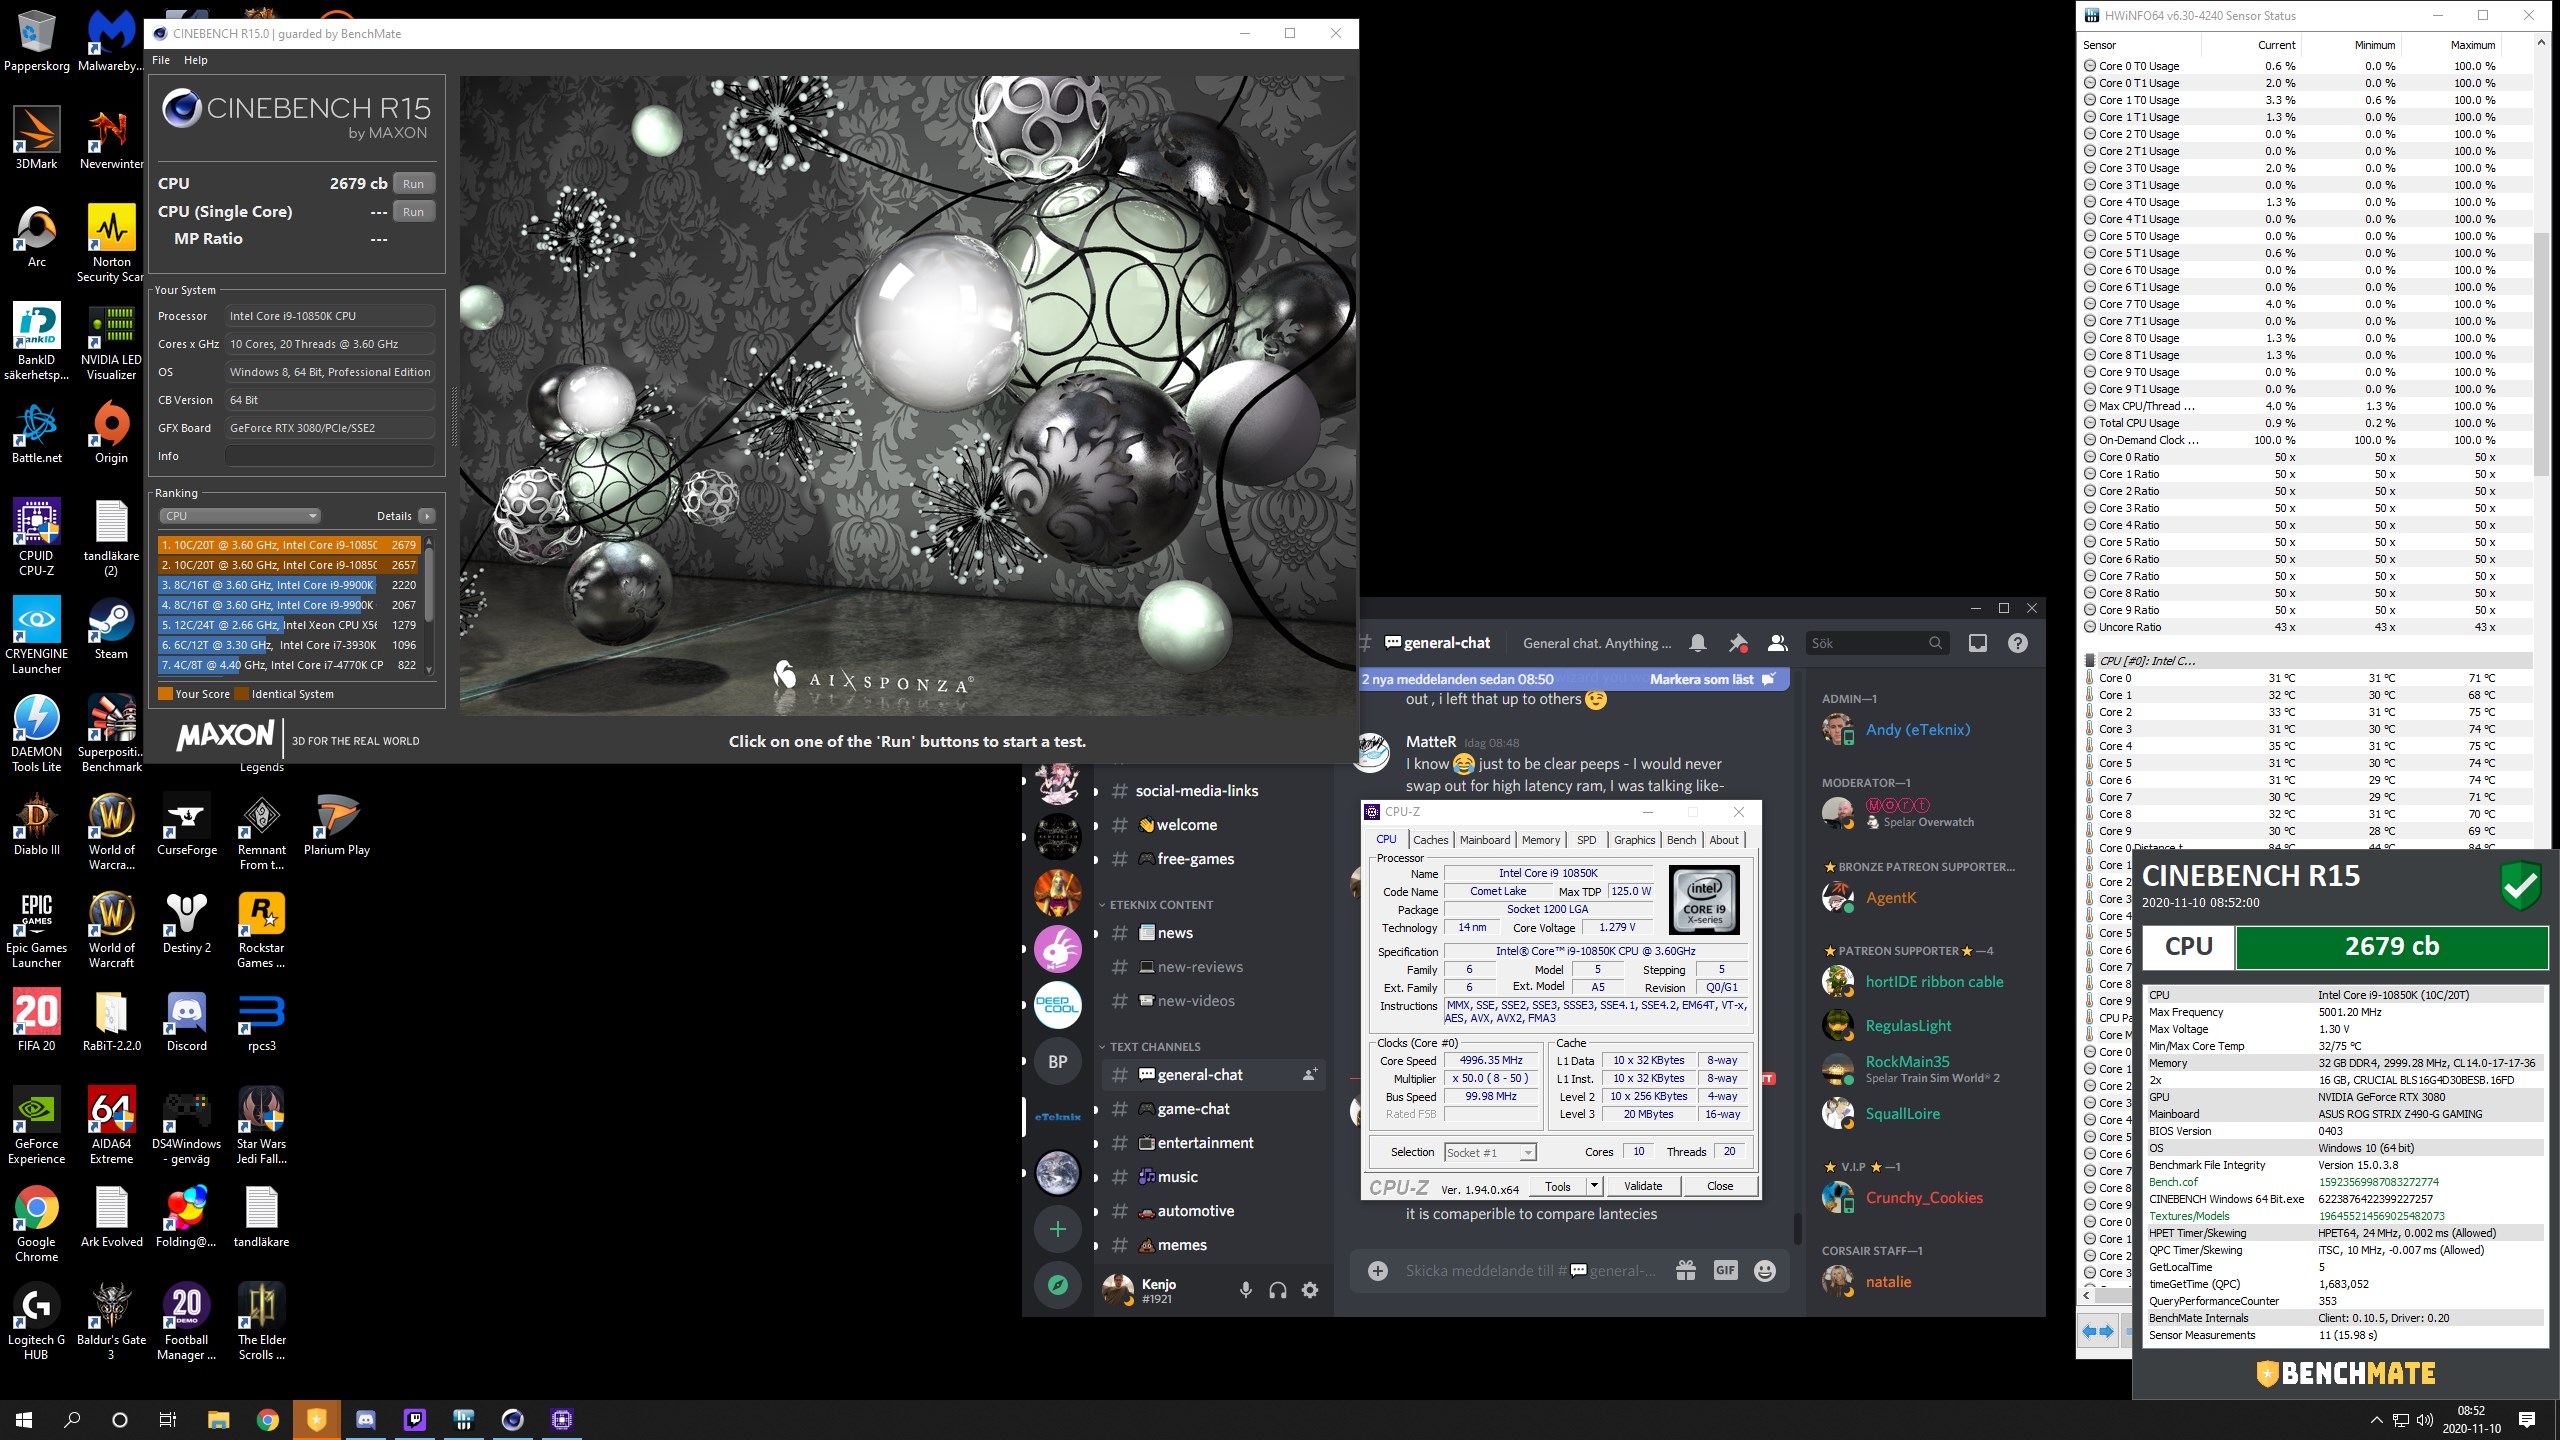Screen dimensions: 2560x1440
Task: Open emoji picker in Discord message bar
Action: [x=1765, y=1271]
